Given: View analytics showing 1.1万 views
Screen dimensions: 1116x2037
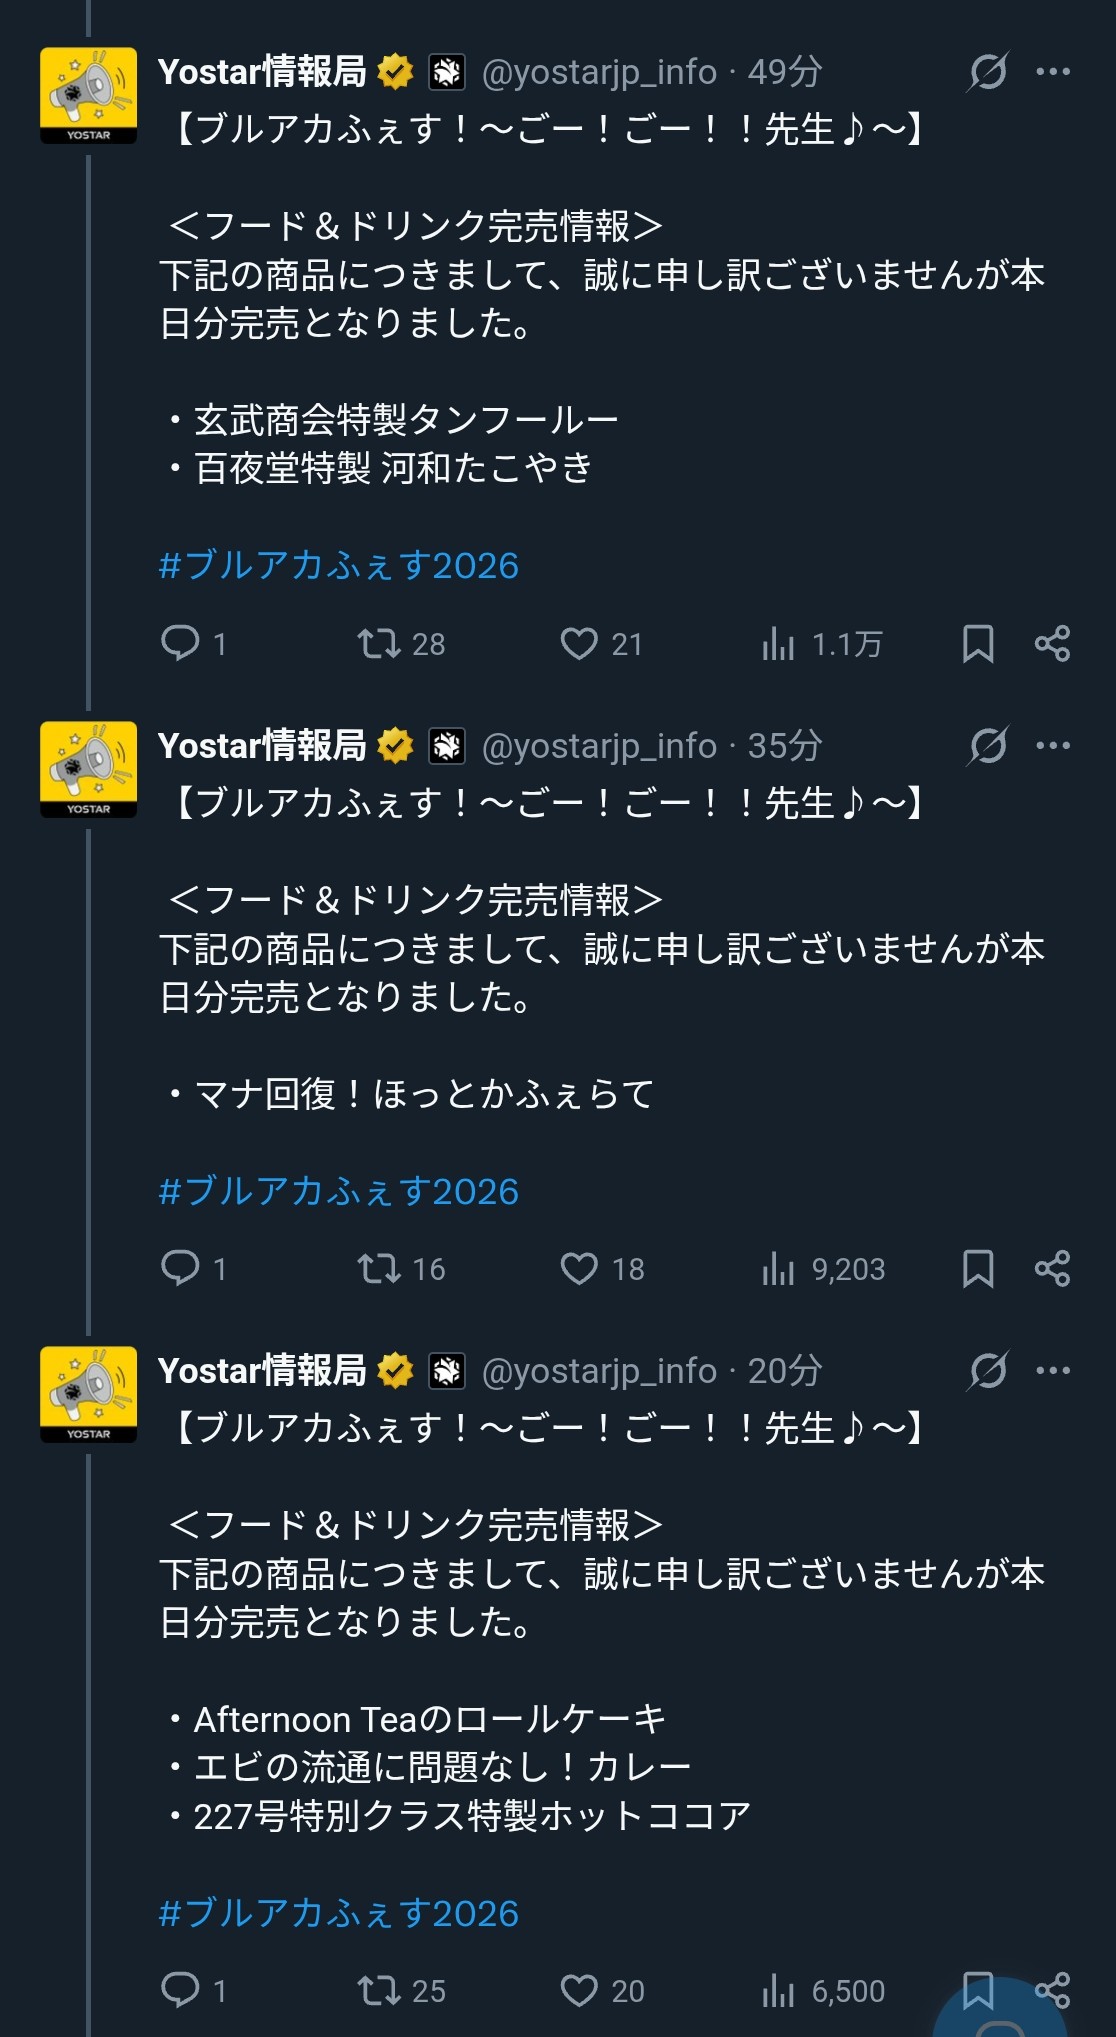Looking at the screenshot, I should (778, 643).
